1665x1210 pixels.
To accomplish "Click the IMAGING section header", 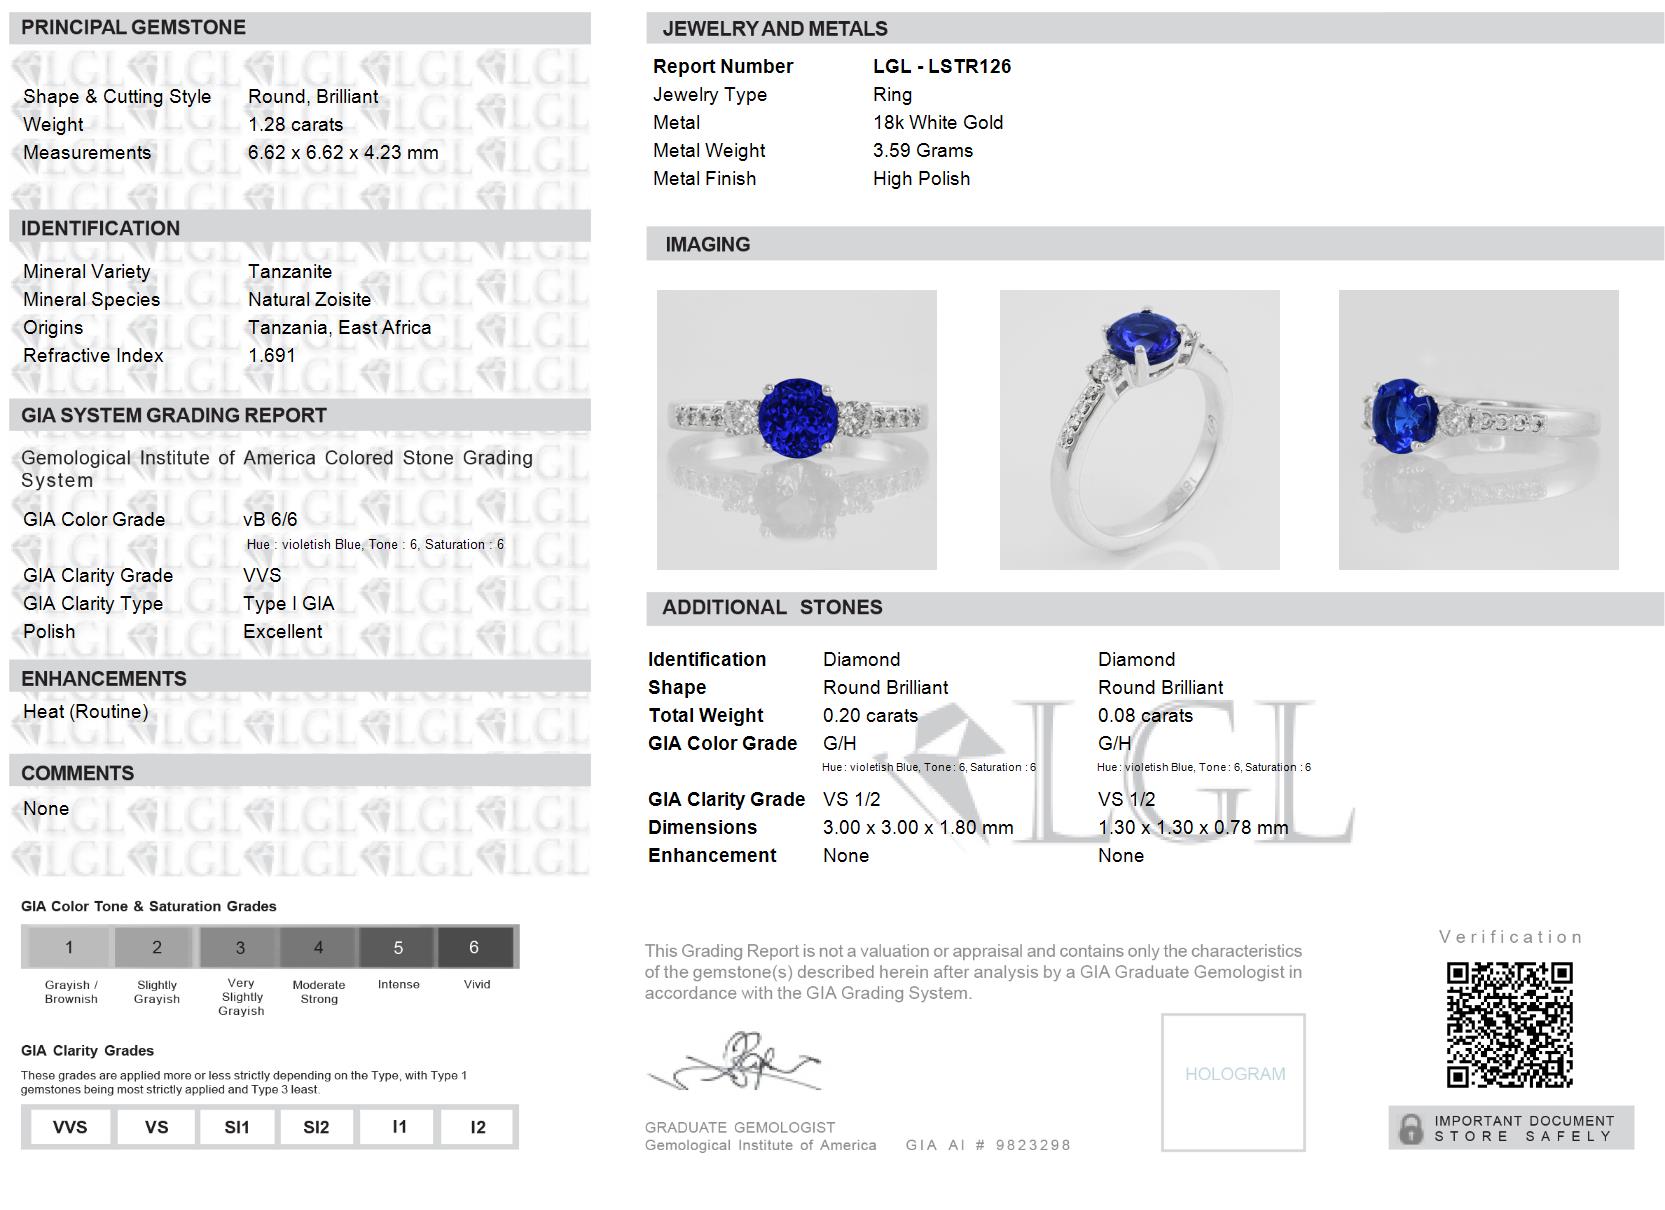I will coord(1155,244).
